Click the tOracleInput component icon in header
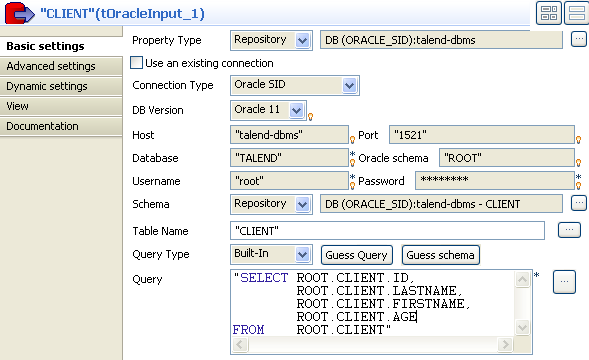 click(19, 13)
